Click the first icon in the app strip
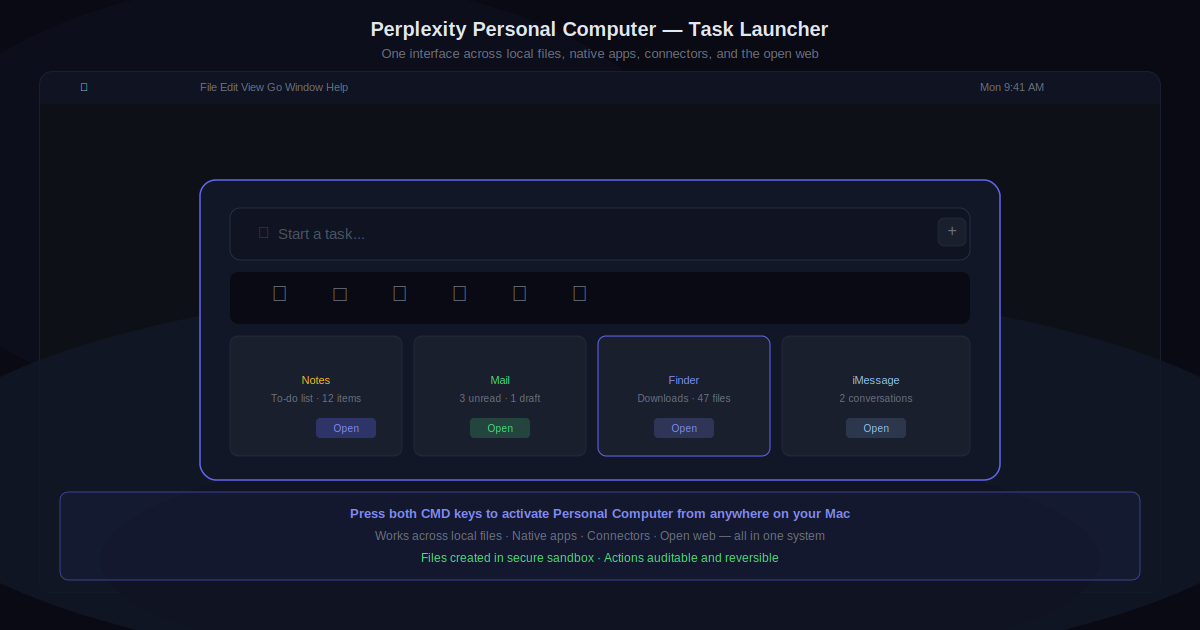 click(x=280, y=293)
